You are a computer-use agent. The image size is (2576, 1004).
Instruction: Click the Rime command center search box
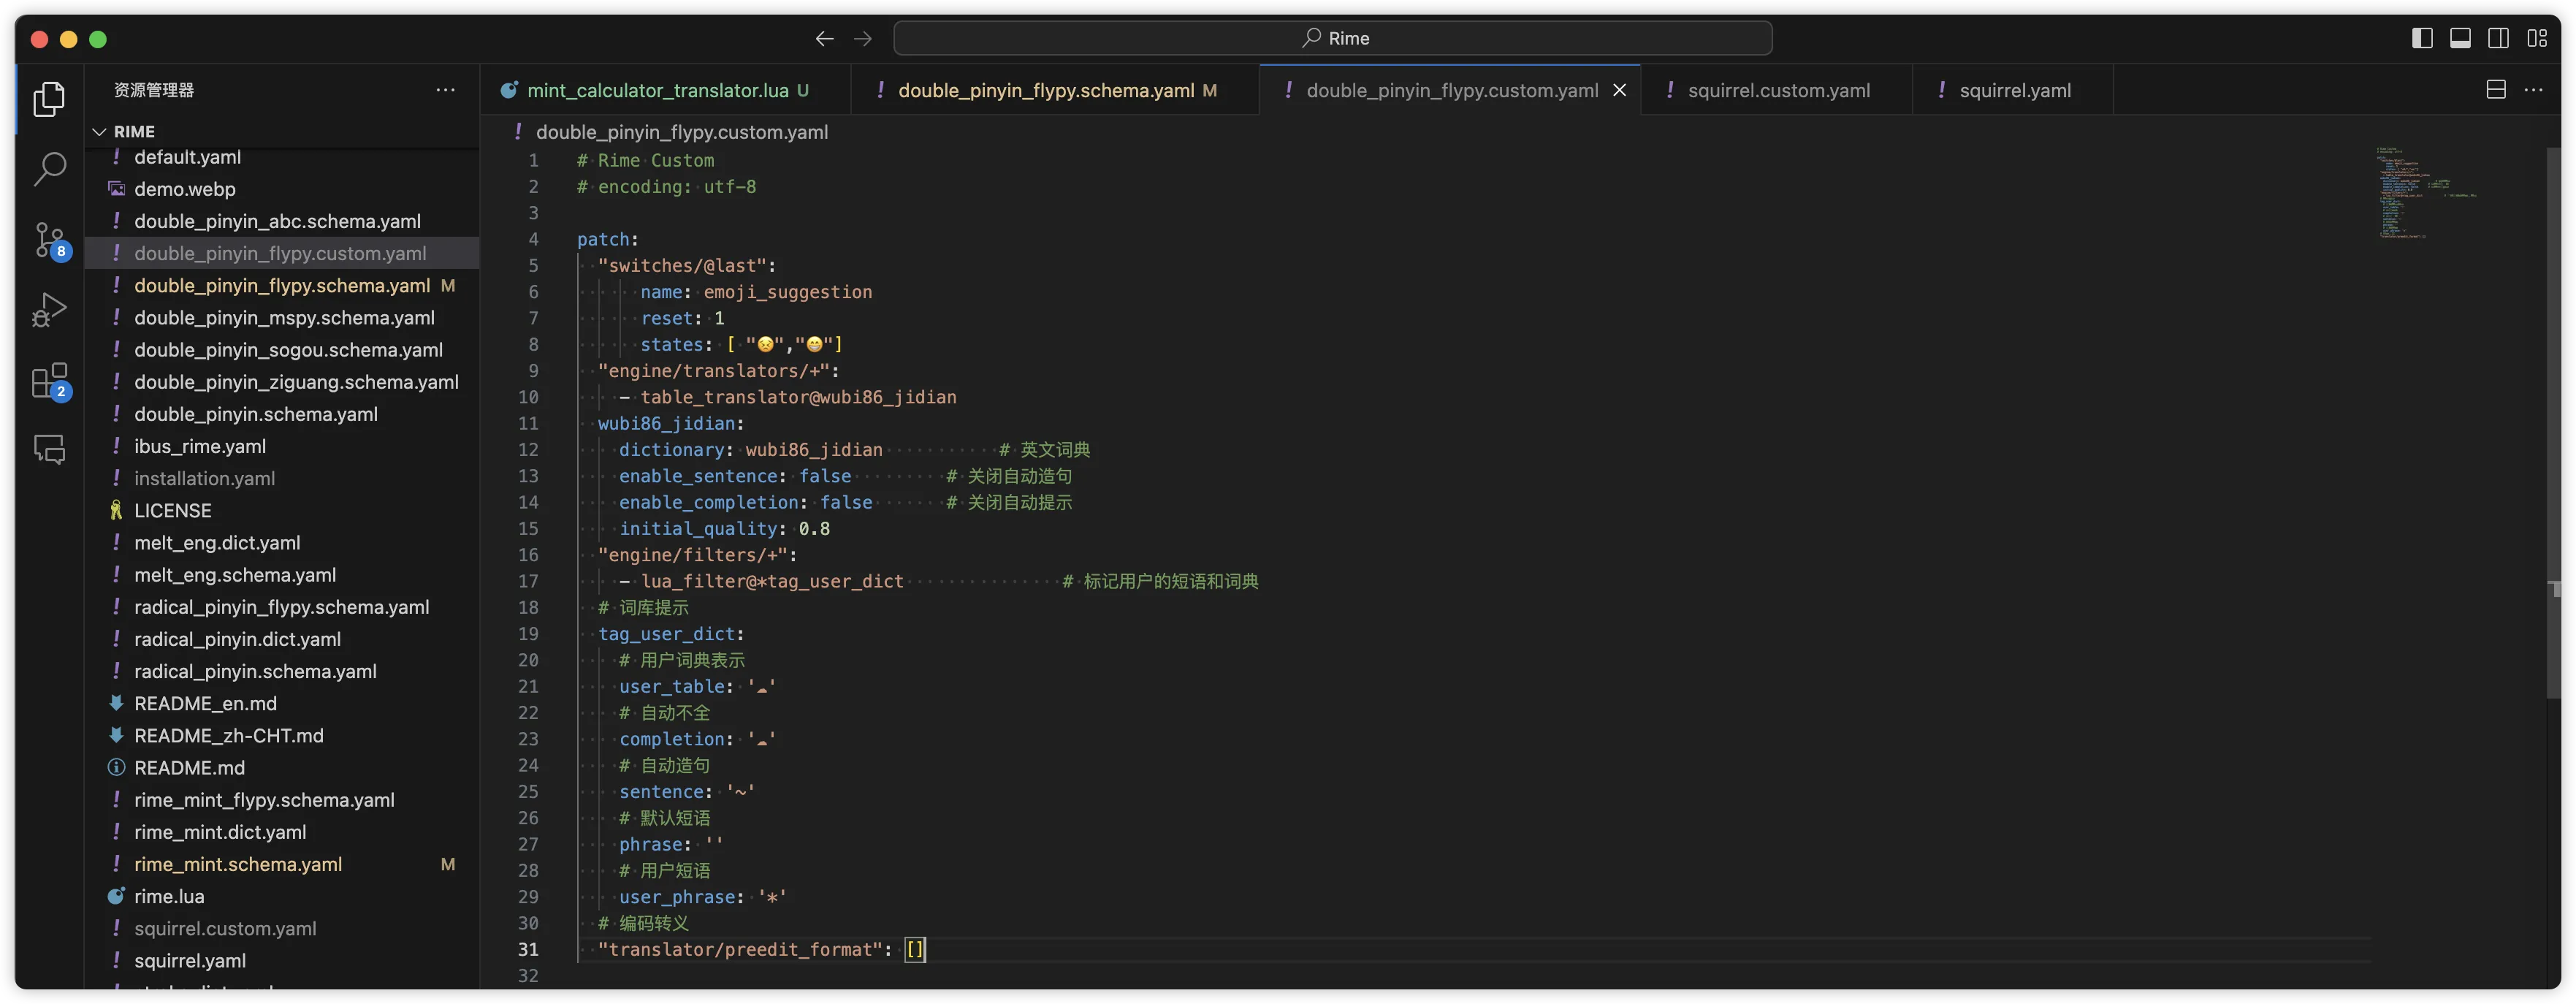click(x=1333, y=38)
